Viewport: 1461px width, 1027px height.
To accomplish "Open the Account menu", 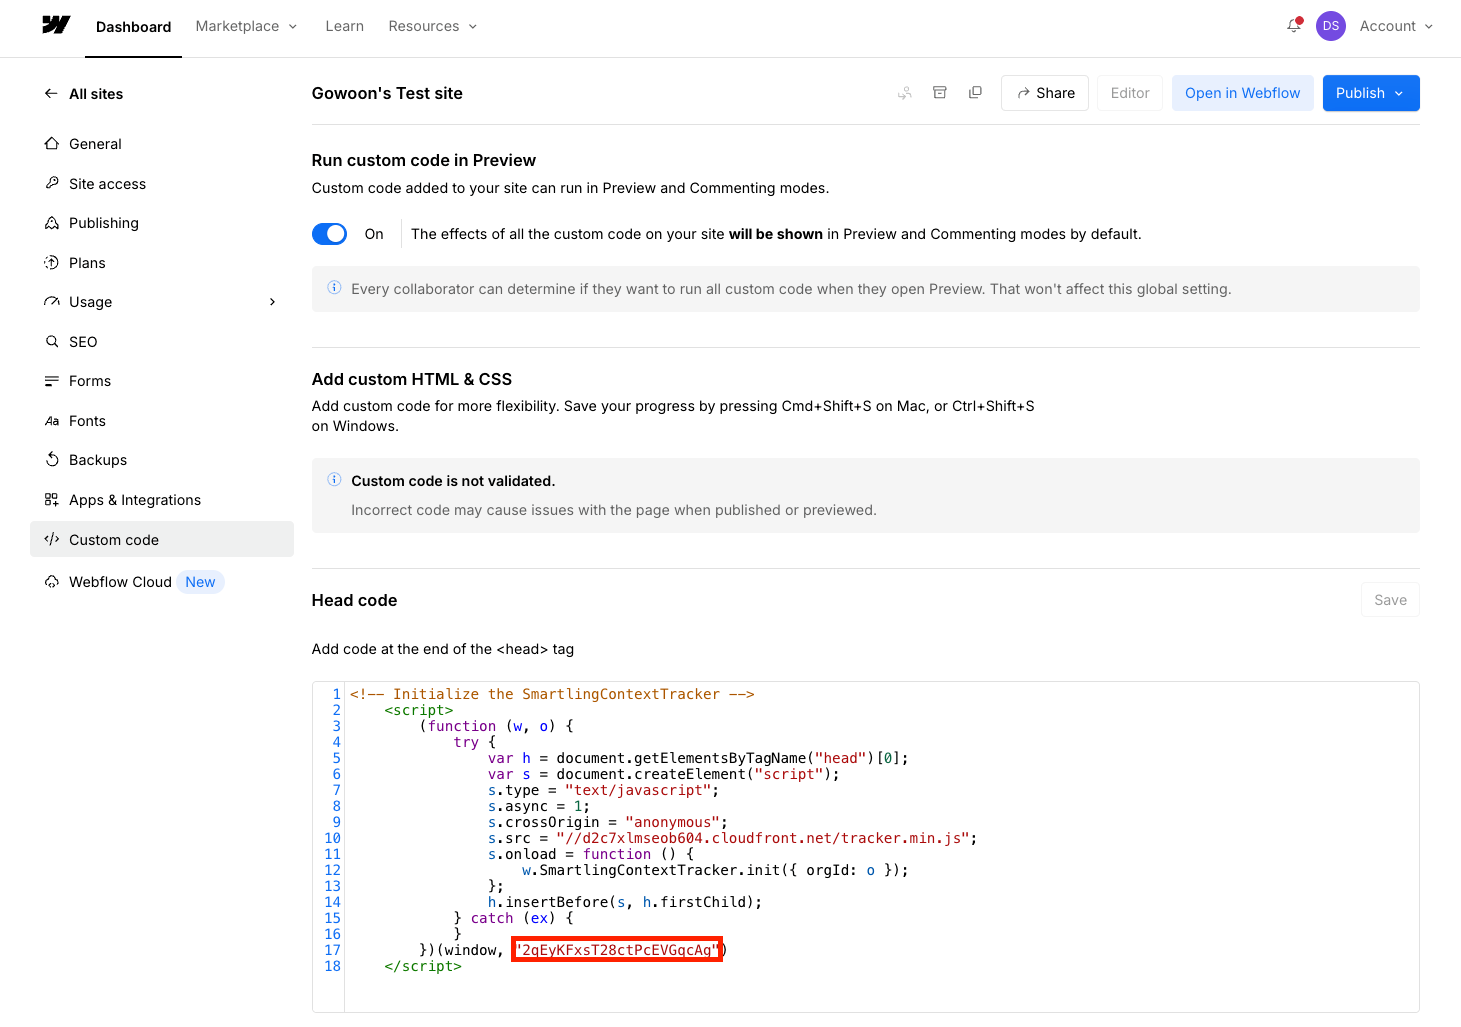I will 1396,26.
